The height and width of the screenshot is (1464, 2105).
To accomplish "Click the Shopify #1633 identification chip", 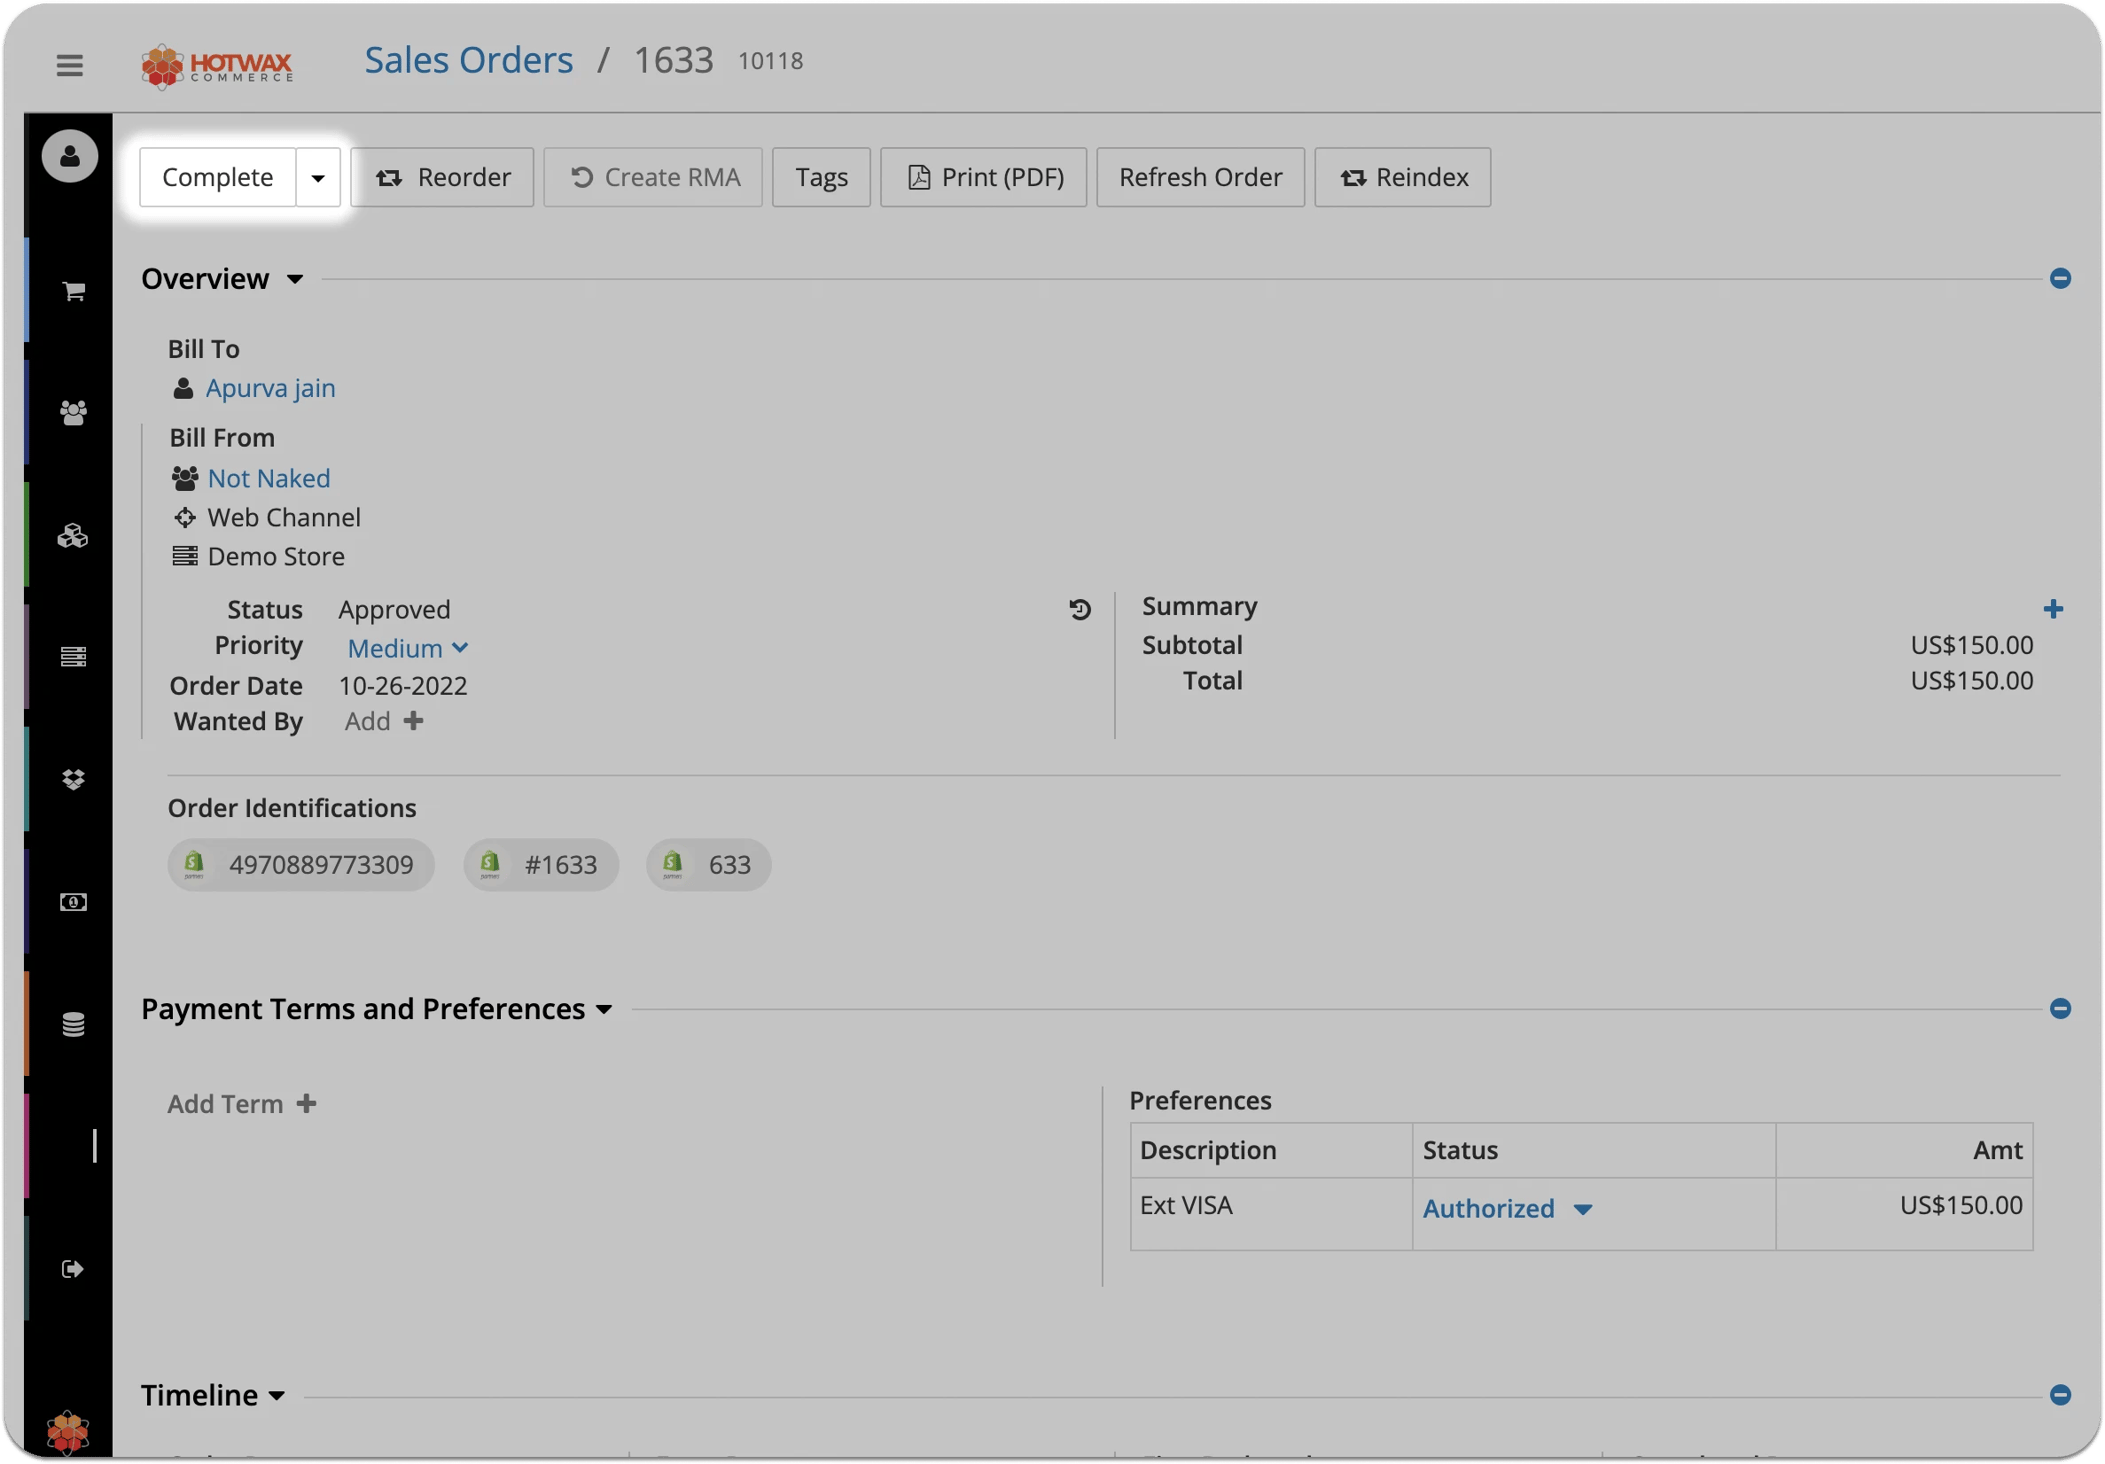I will coord(541,864).
